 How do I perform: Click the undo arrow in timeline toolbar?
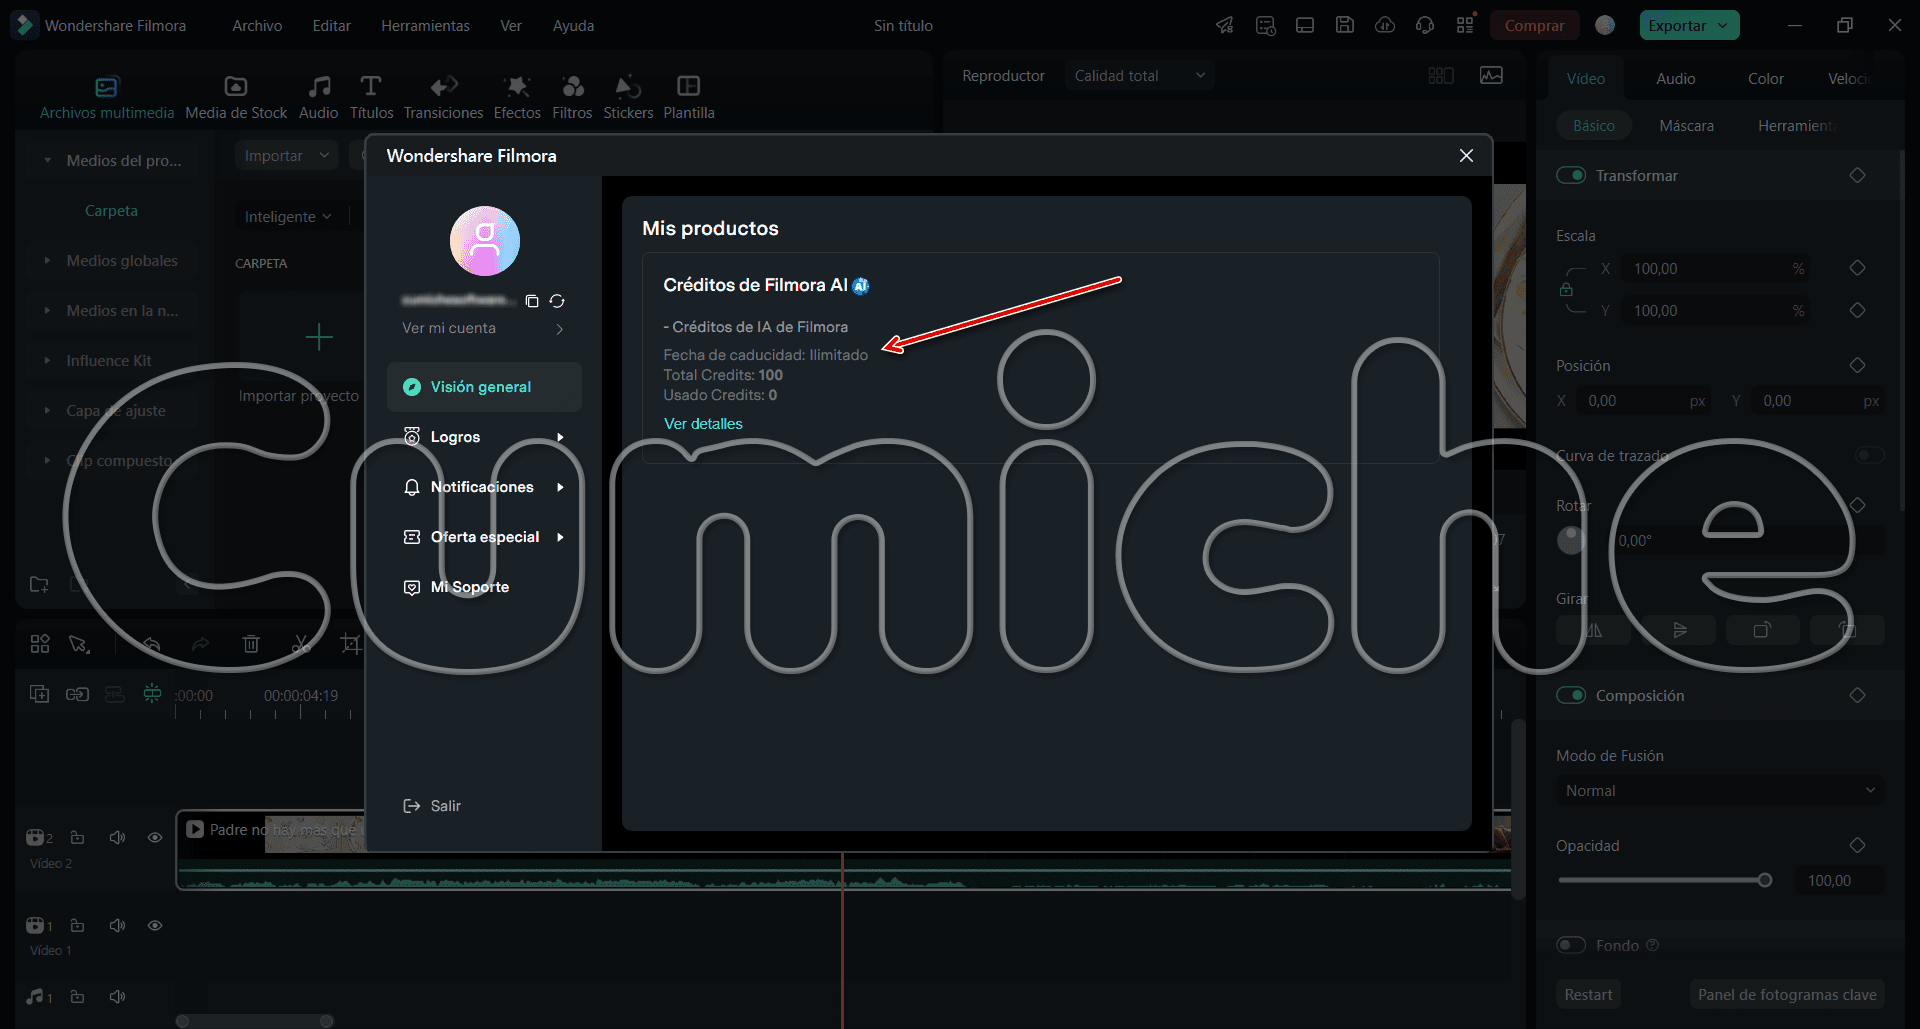point(151,644)
